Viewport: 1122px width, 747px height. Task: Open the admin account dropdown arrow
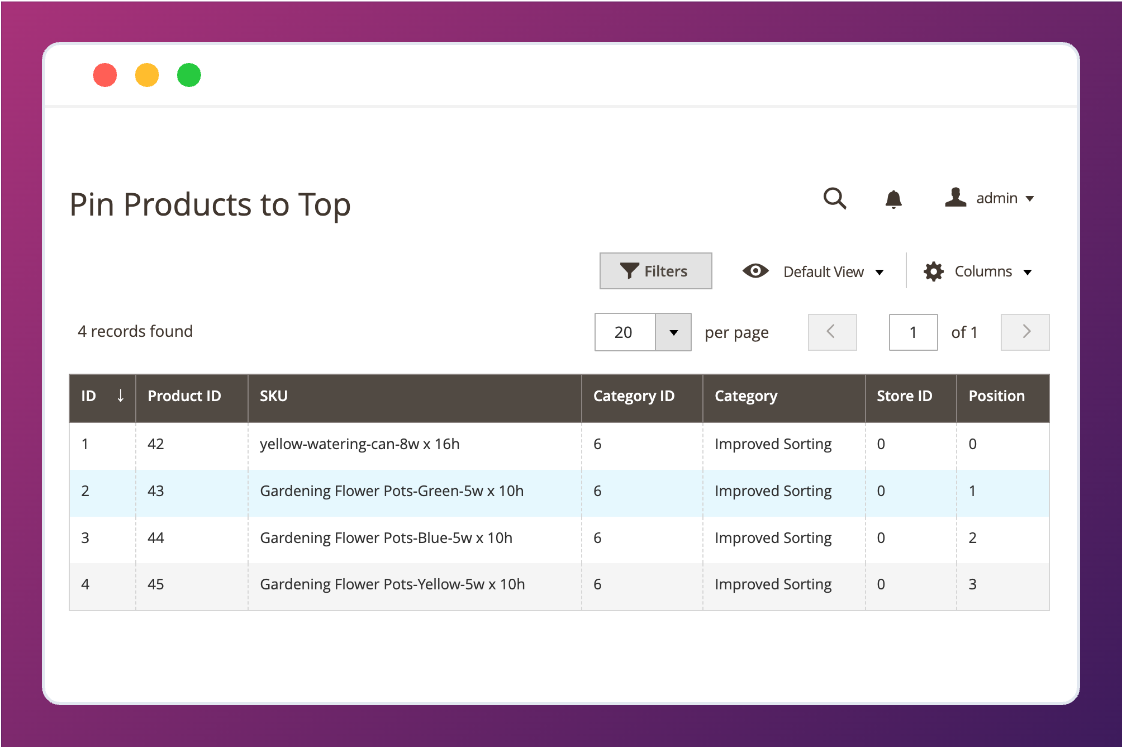1030,199
